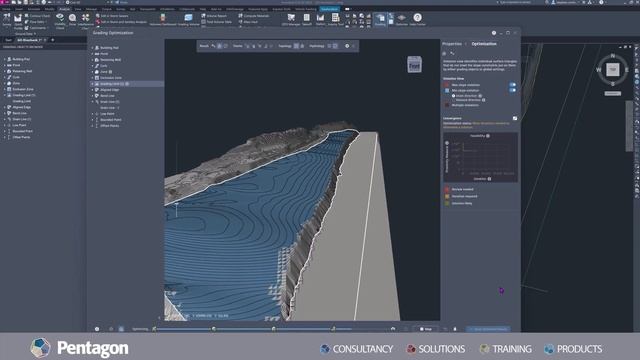Screen dimensions: 640x360
Task: Expand the Retaining Wall tree node
Action: click(92, 60)
